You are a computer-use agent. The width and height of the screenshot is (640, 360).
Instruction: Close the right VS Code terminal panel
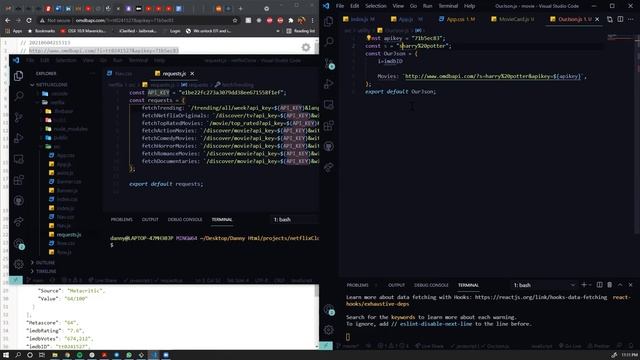click(631, 285)
